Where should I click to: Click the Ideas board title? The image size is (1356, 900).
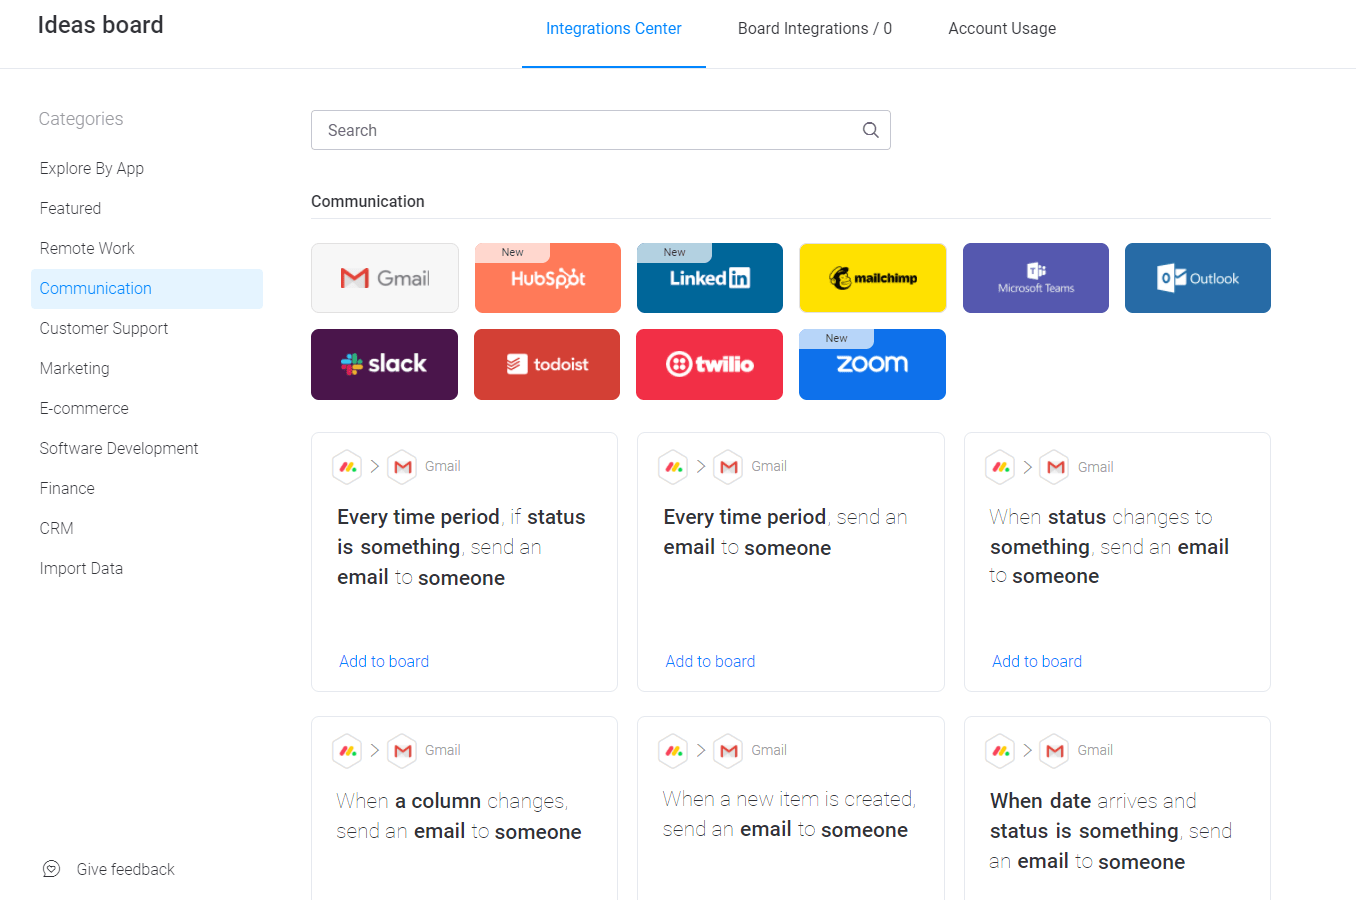coord(100,25)
